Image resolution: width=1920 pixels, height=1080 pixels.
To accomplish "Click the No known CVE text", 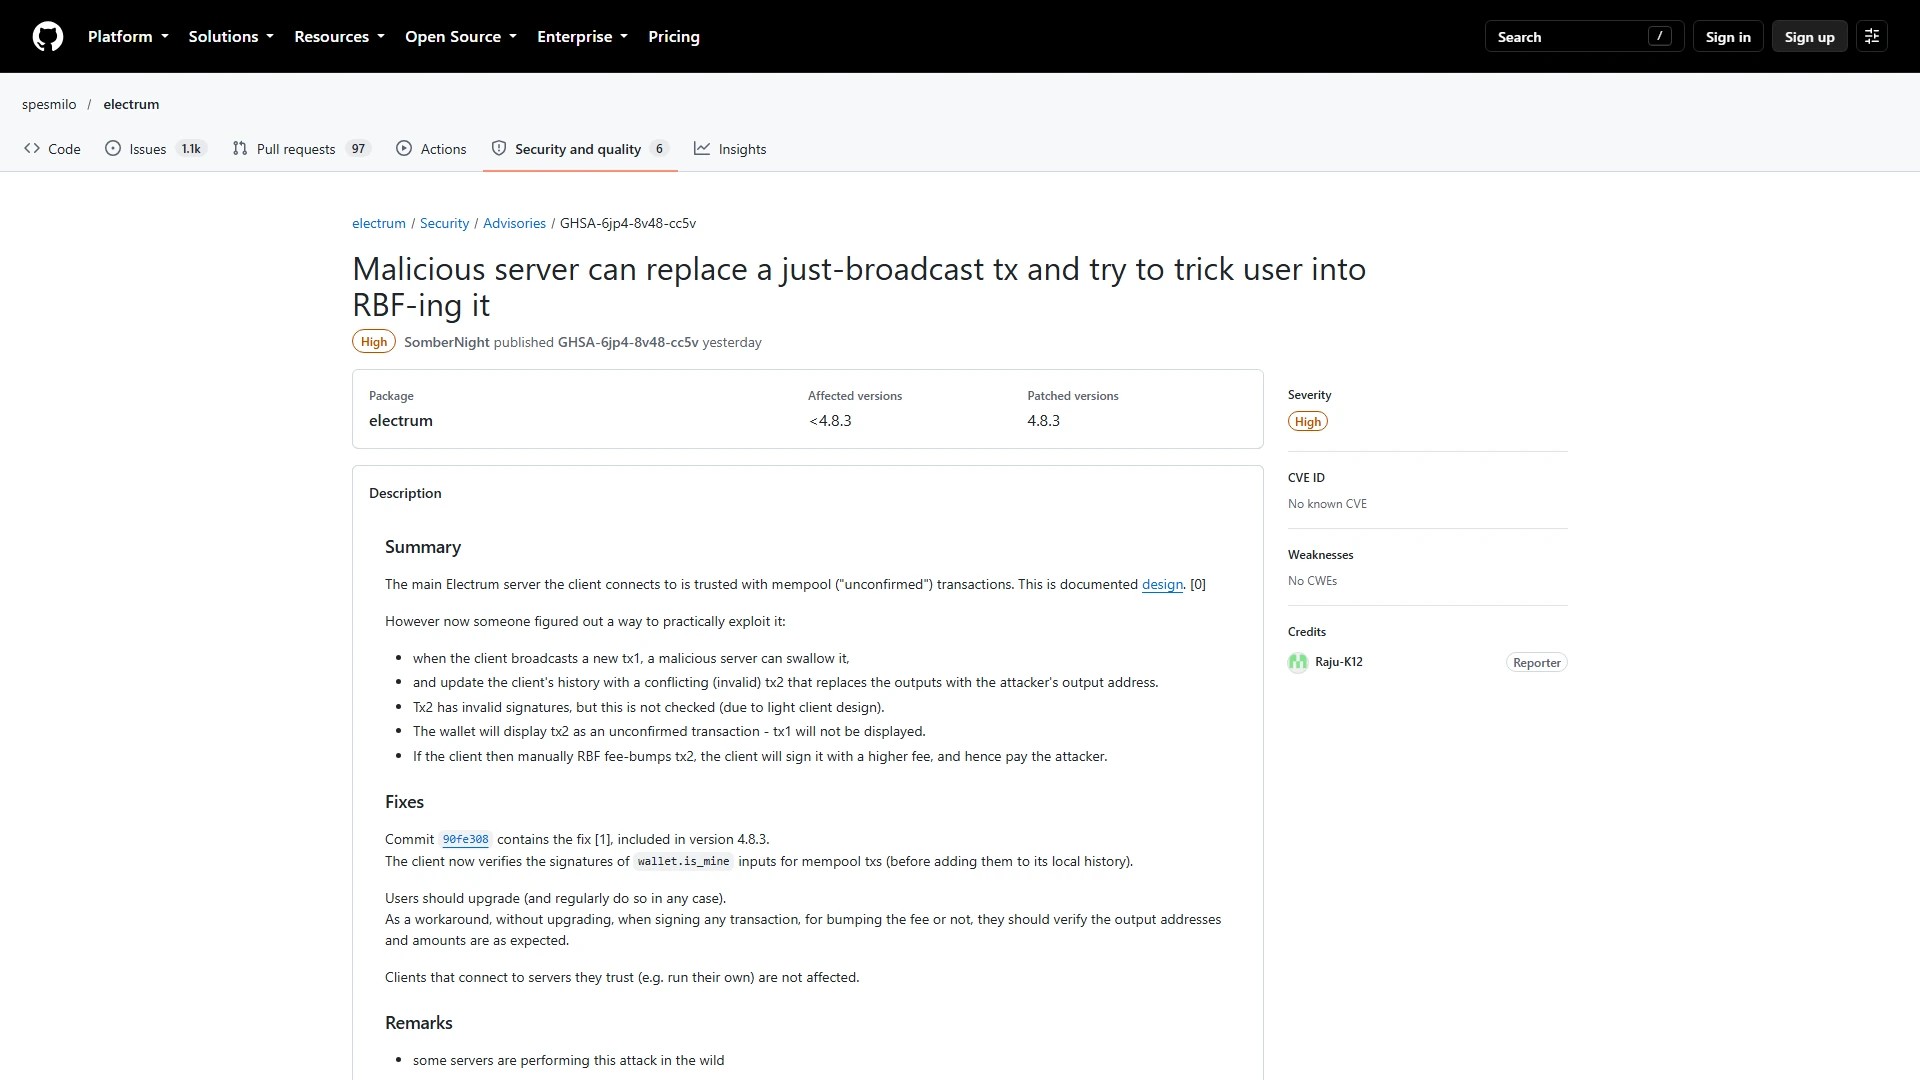I will [1327, 504].
